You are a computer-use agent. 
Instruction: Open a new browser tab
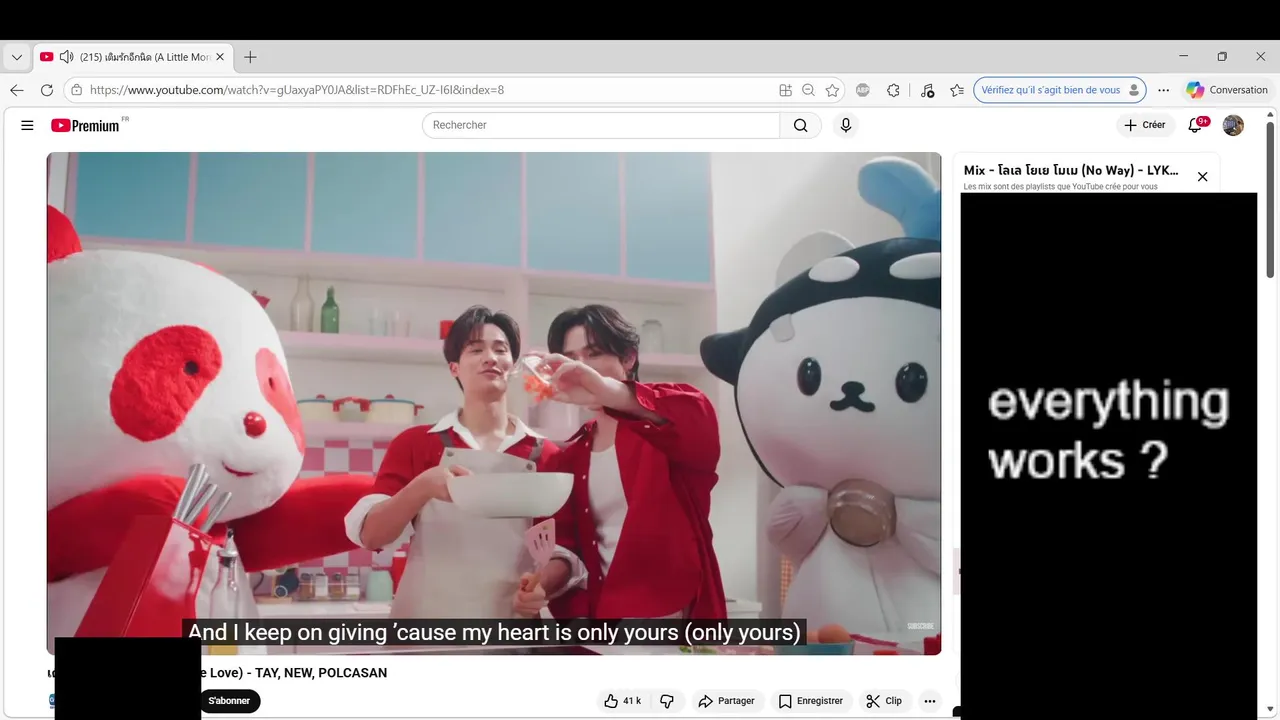click(x=250, y=57)
